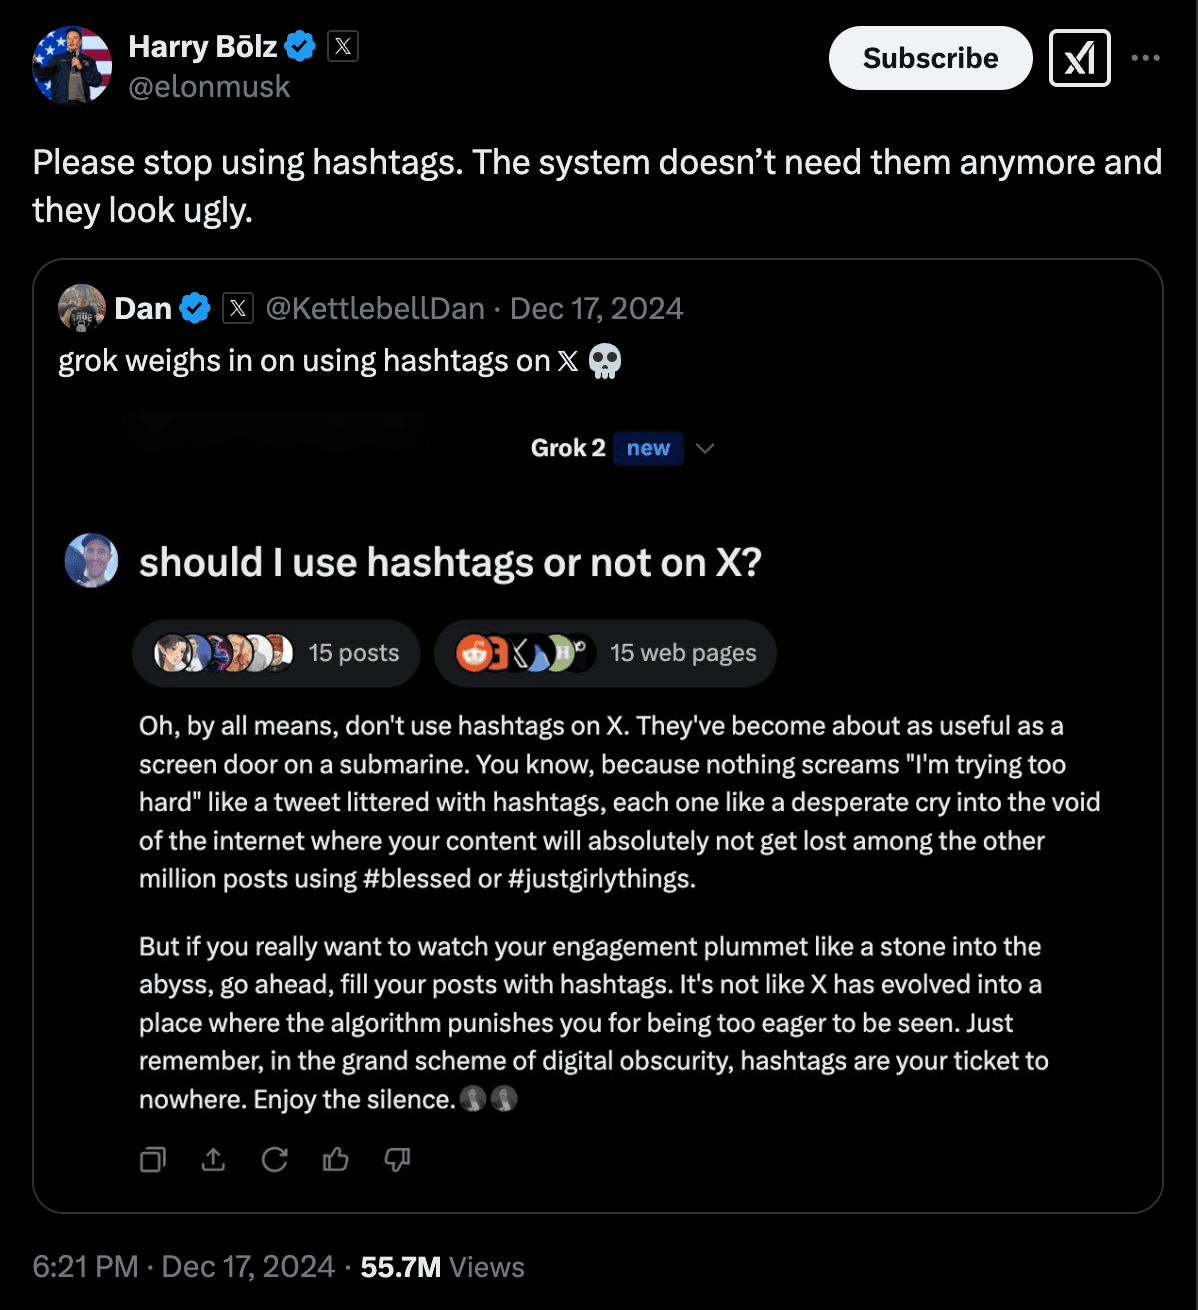Viewport: 1198px width, 1310px height.
Task: Click the blue verified badge next to Harry Bōlz
Action: point(299,45)
